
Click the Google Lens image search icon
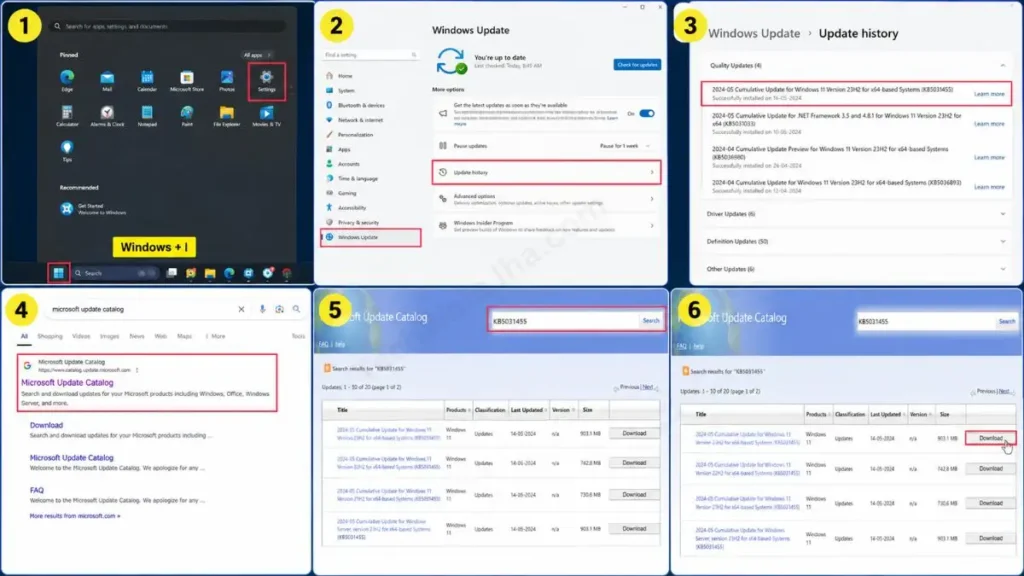coord(280,309)
